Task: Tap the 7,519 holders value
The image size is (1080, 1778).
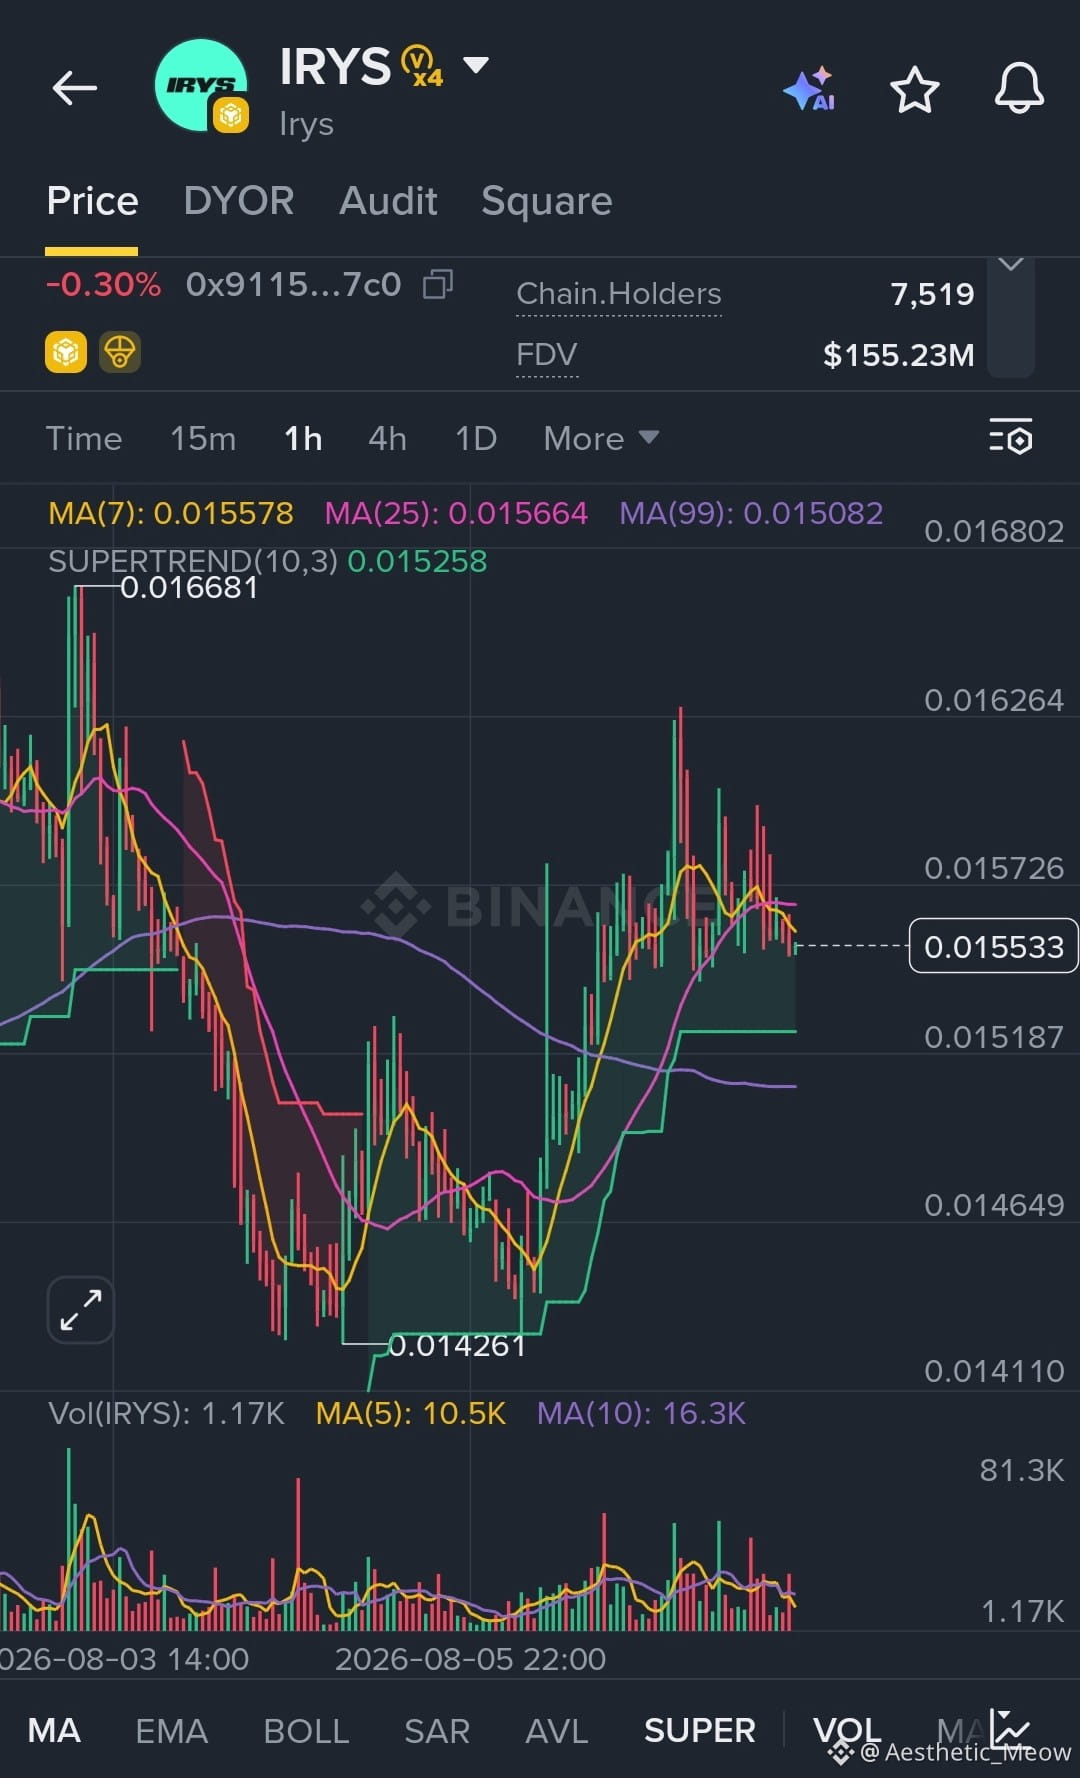Action: [932, 294]
